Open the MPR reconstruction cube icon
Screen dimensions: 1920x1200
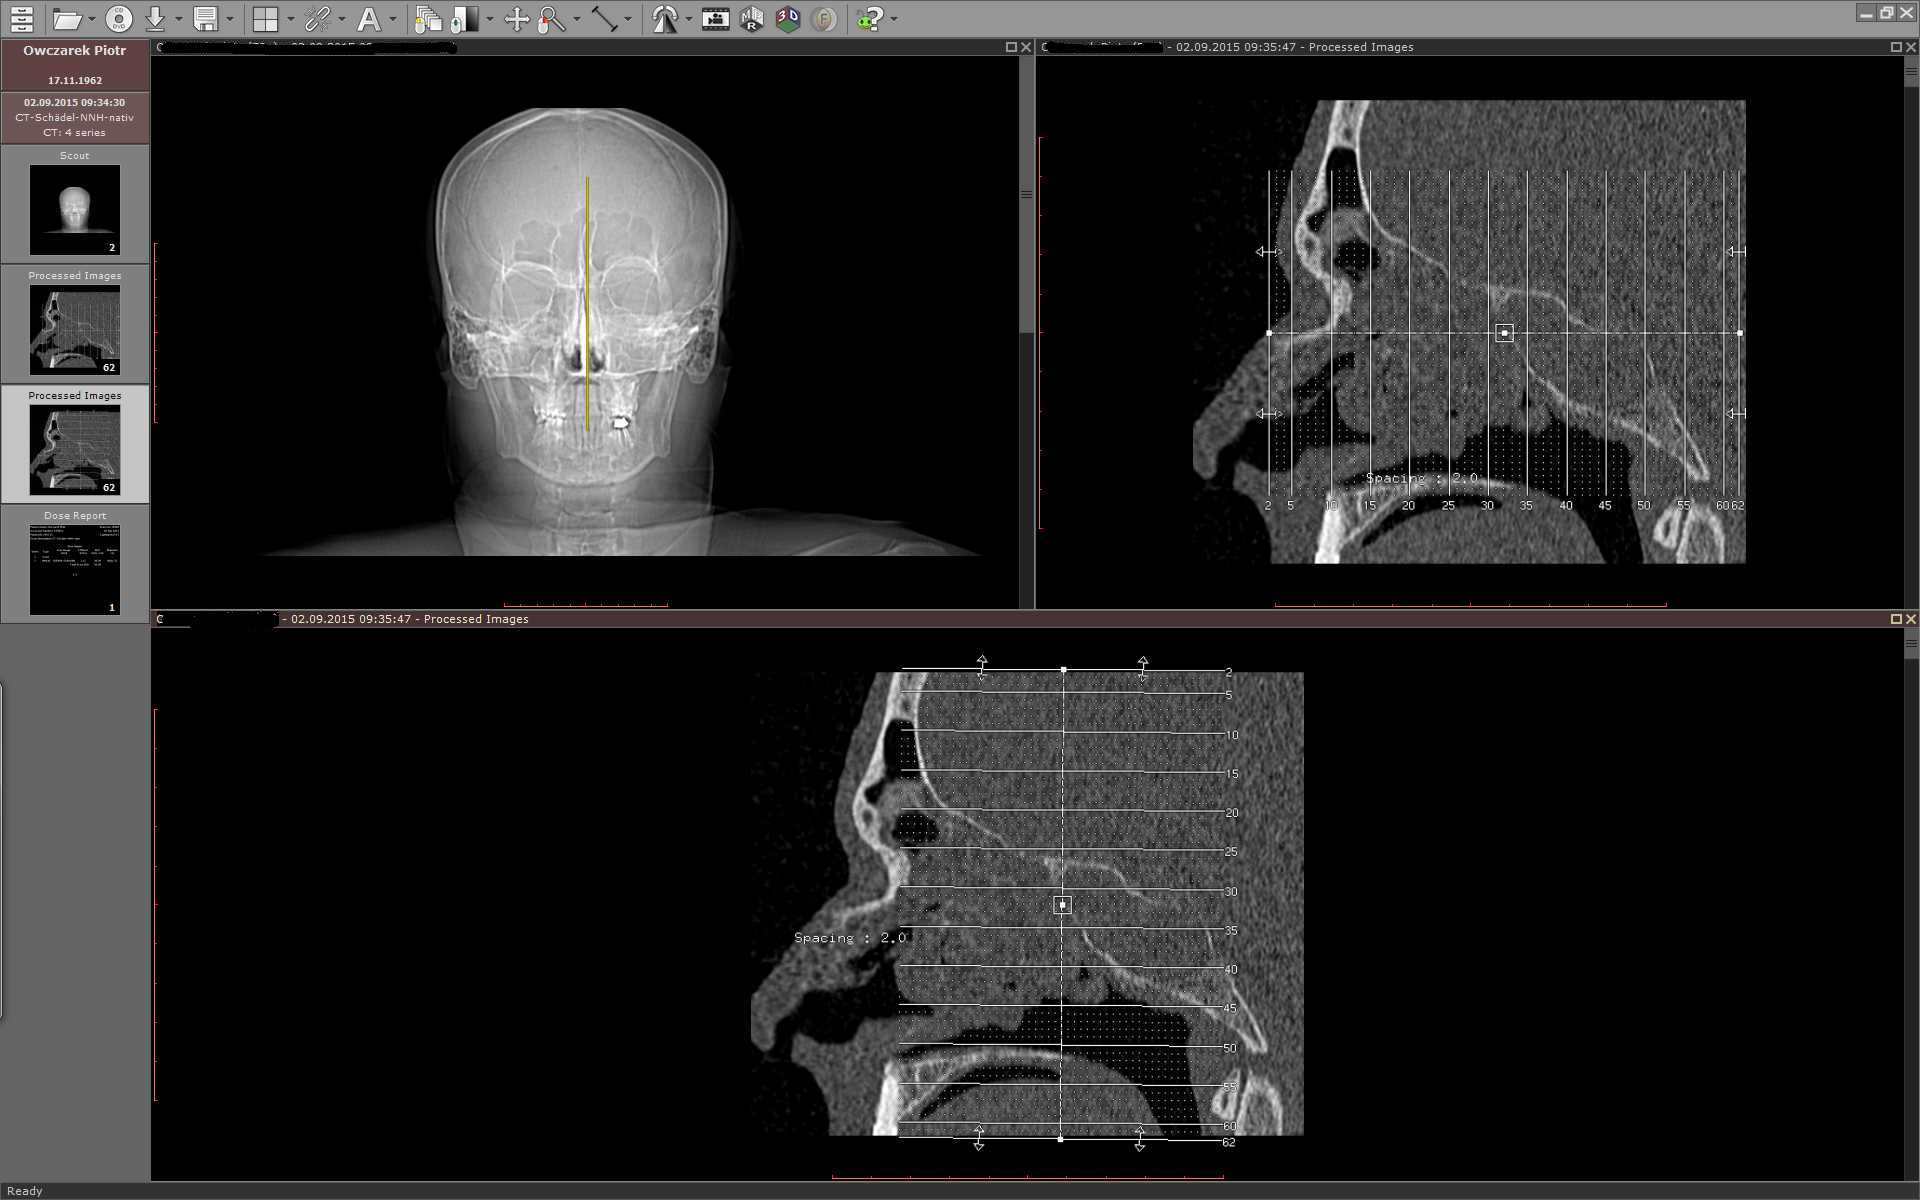[x=752, y=19]
